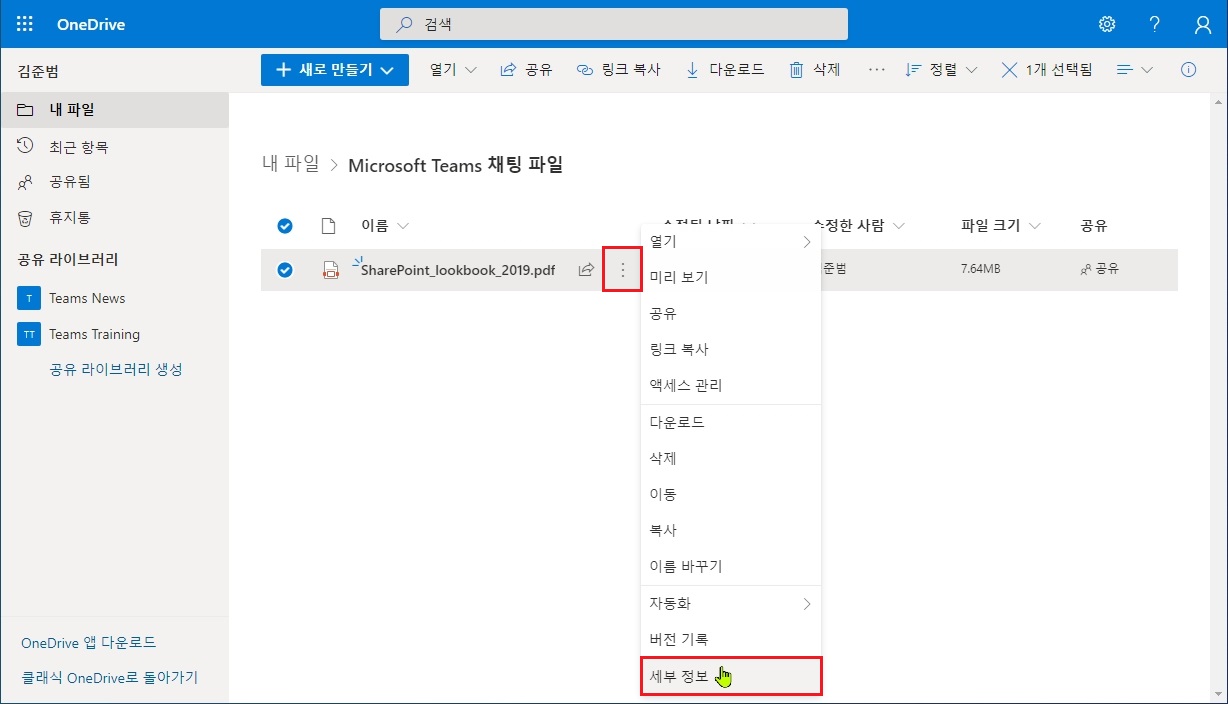
Task: Open the 열기 dropdown in the toolbar
Action: click(453, 70)
